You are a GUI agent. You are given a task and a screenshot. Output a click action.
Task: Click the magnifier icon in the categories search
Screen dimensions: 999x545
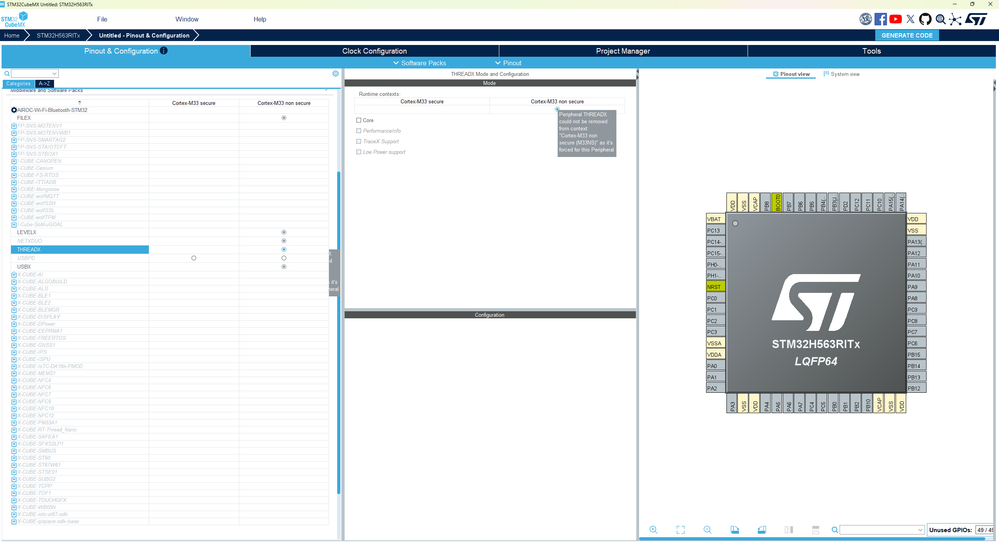click(7, 73)
